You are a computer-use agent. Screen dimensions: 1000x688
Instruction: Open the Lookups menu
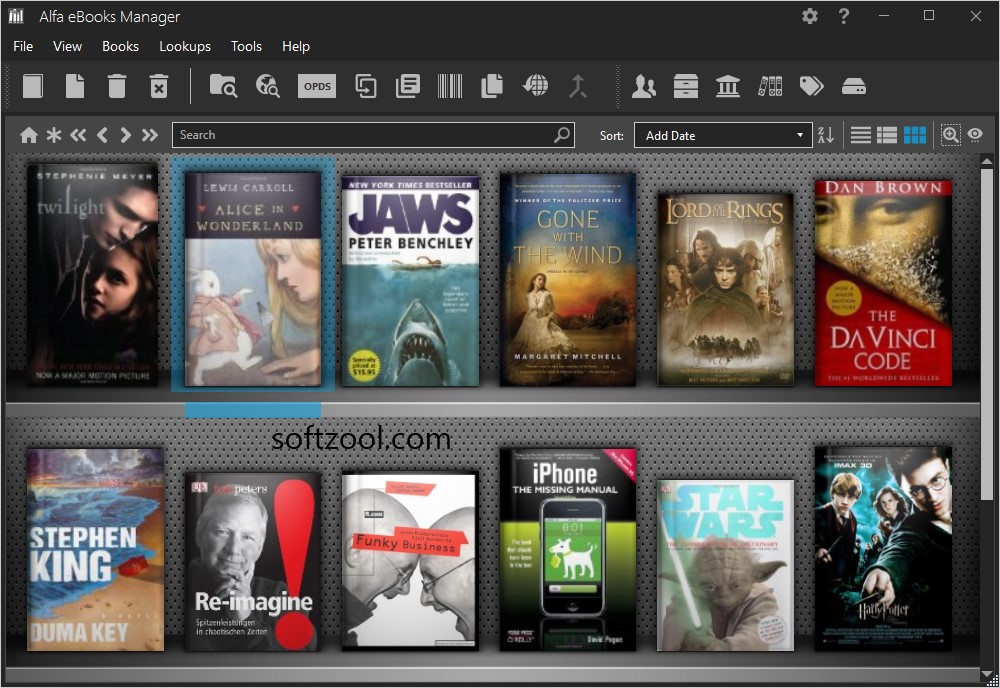click(185, 46)
